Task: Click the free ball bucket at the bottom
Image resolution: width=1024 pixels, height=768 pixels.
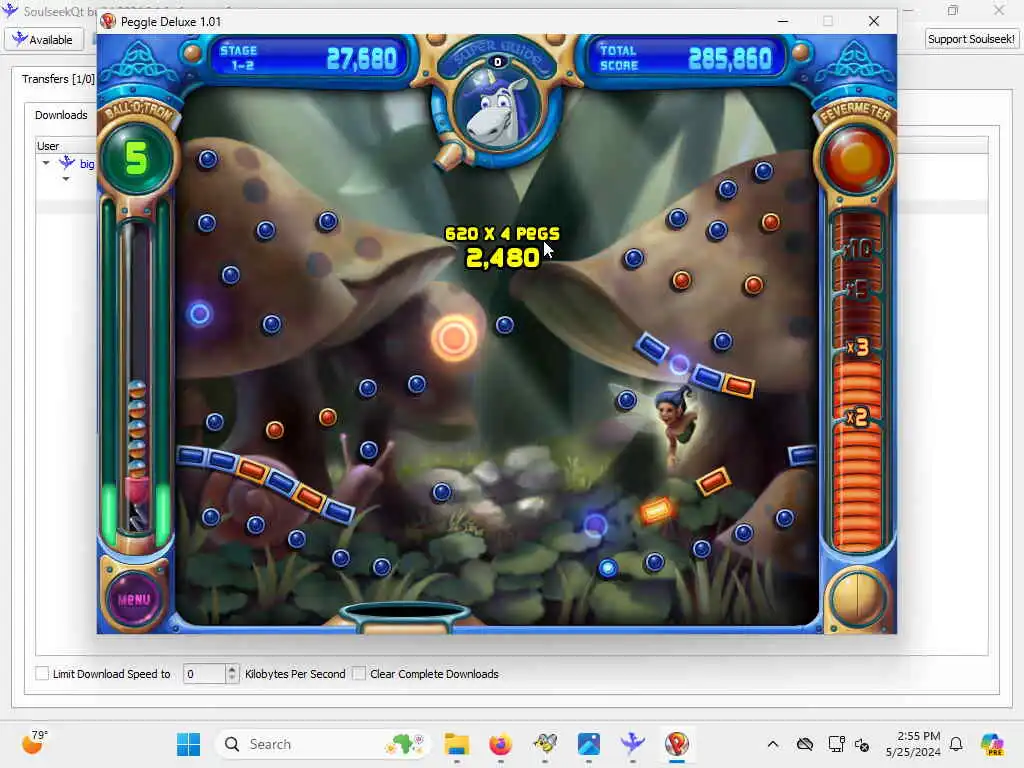Action: point(405,616)
